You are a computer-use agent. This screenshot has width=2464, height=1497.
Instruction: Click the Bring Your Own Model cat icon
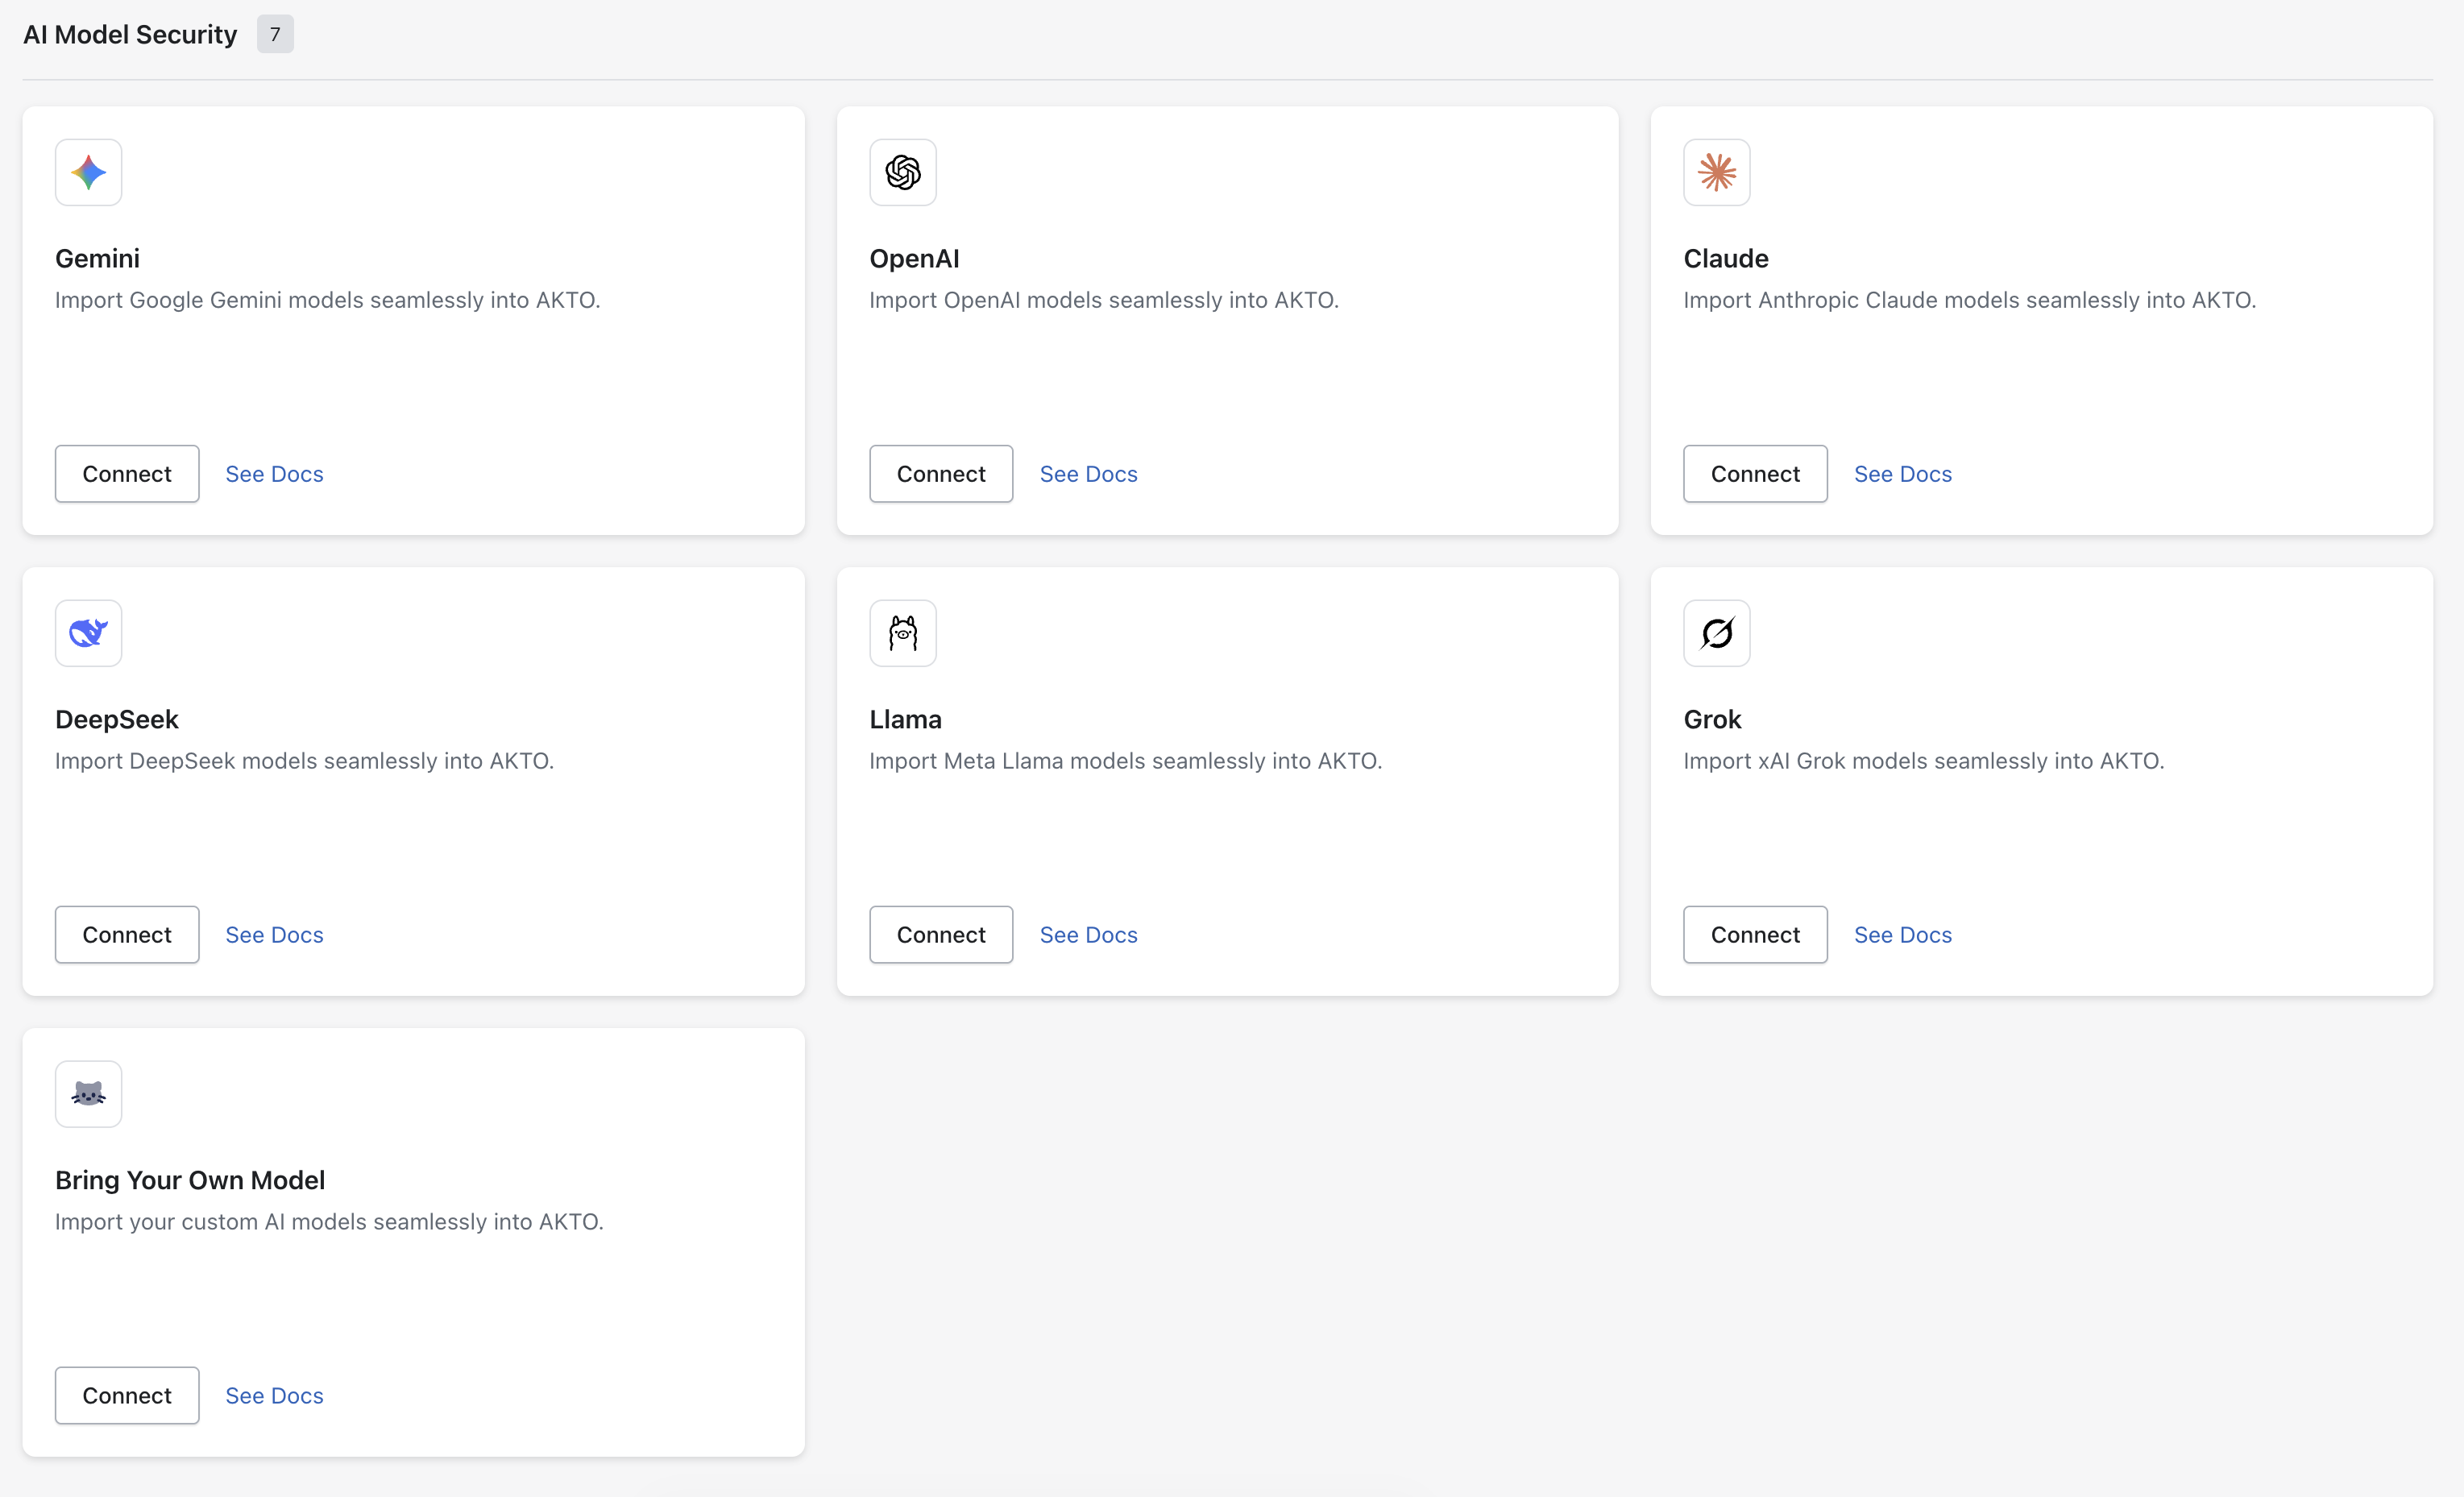pos(88,1094)
